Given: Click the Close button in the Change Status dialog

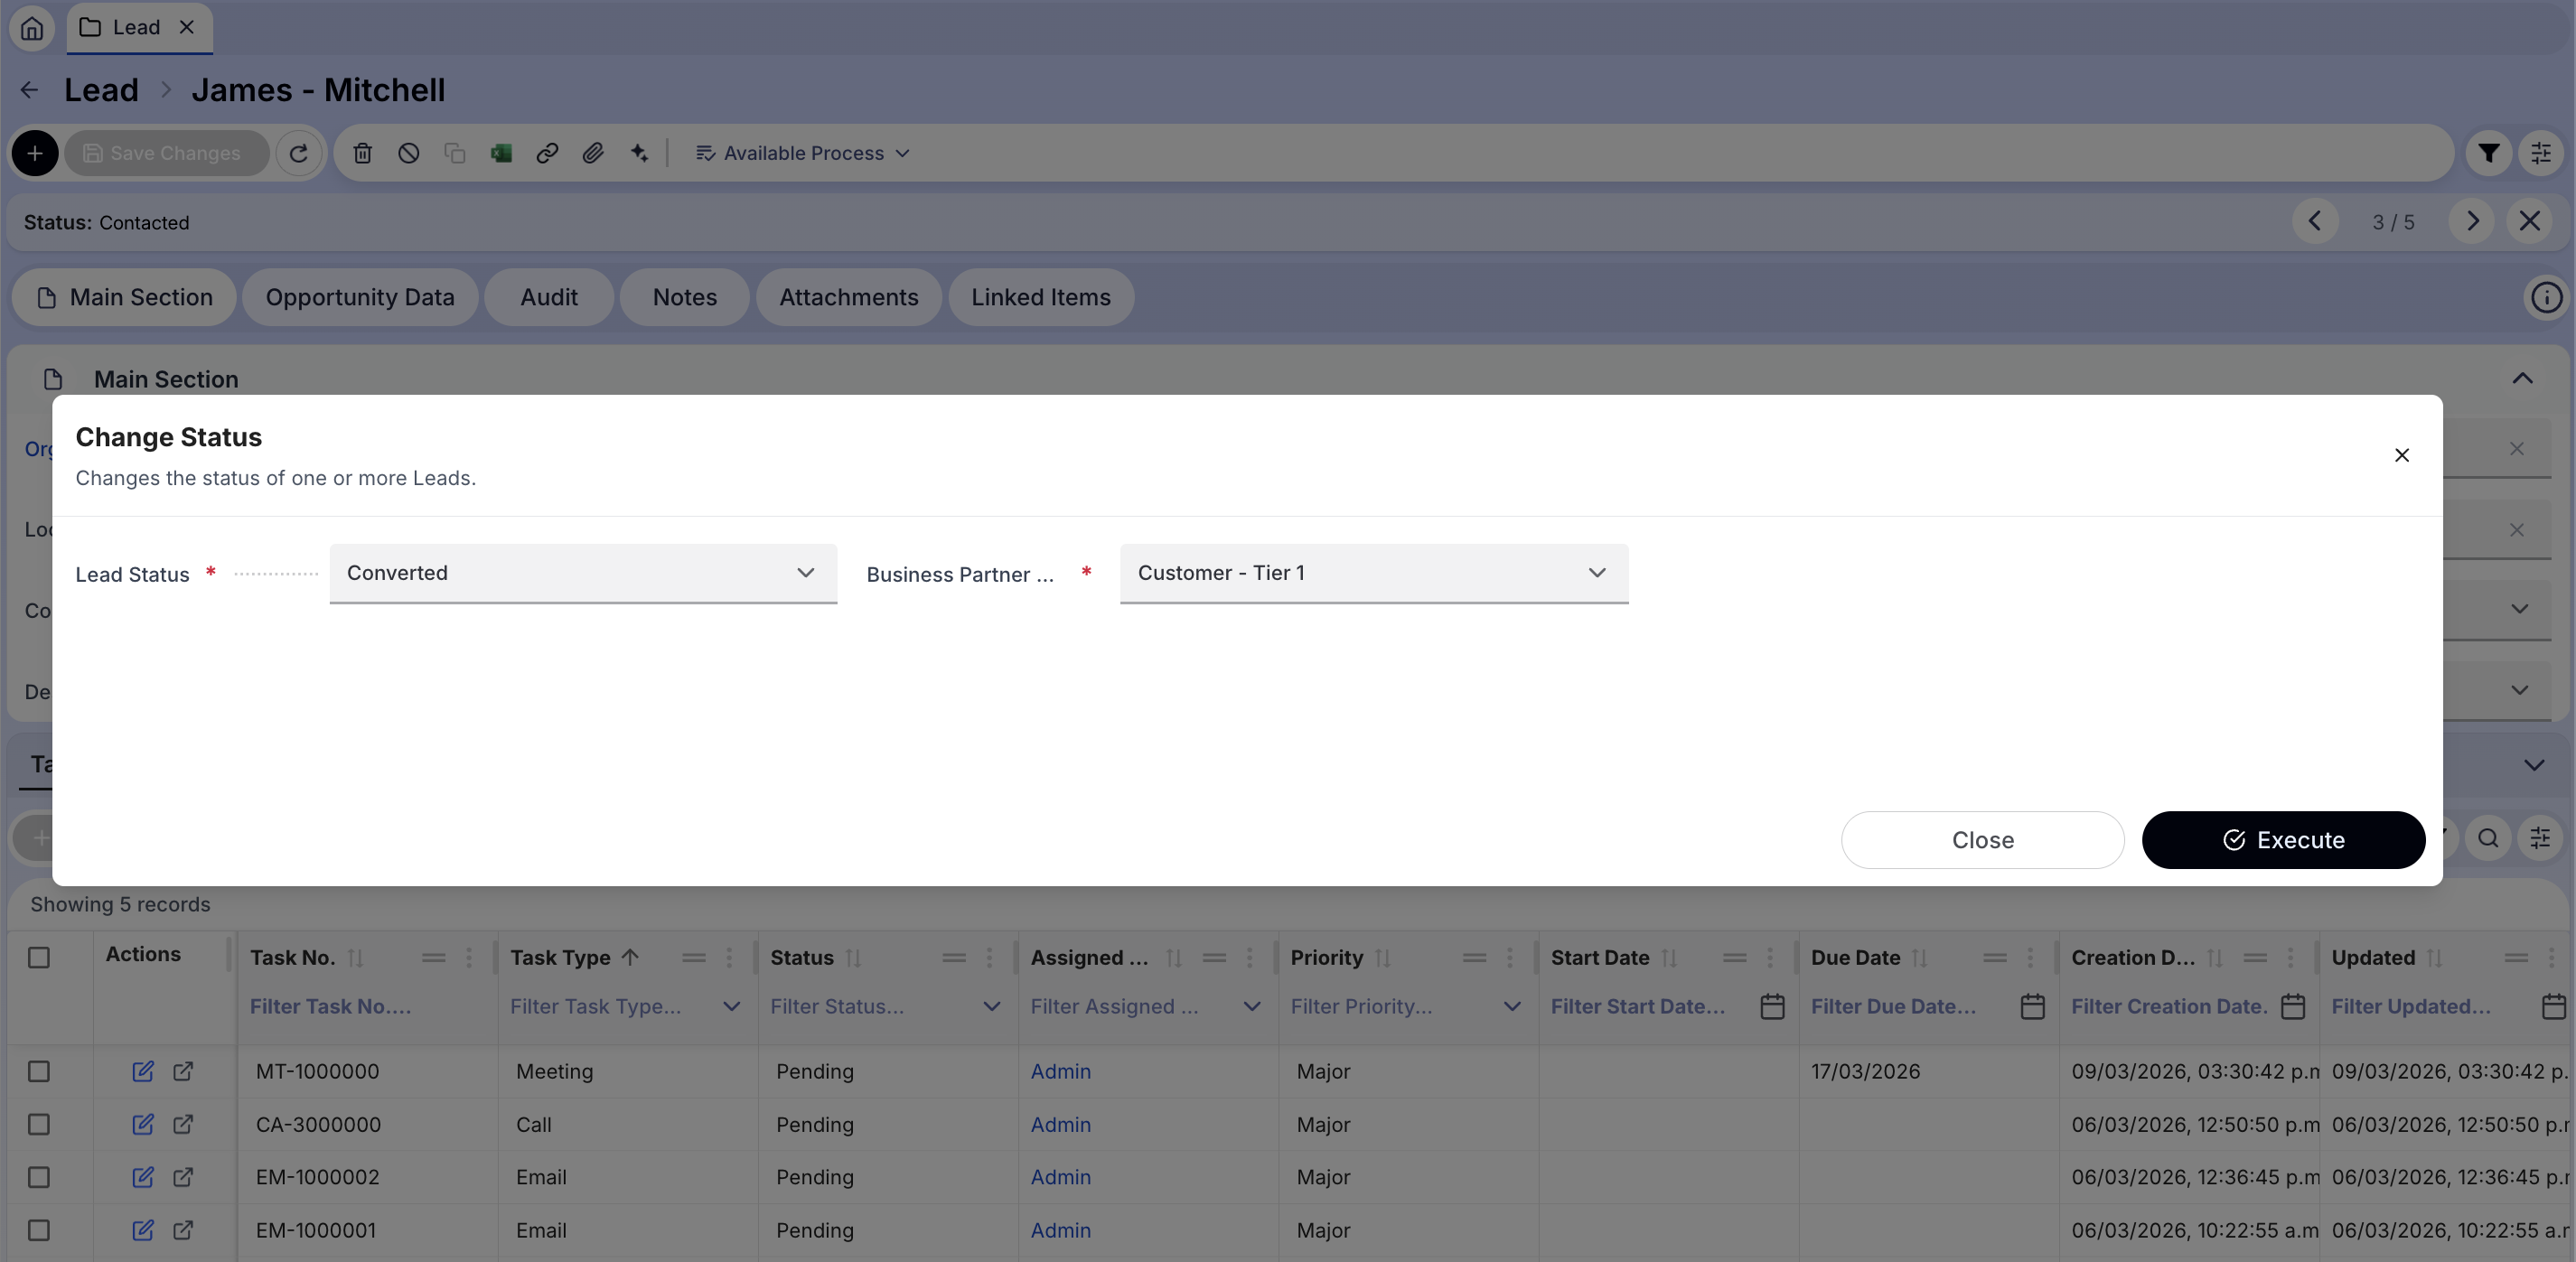Looking at the screenshot, I should coord(1982,840).
